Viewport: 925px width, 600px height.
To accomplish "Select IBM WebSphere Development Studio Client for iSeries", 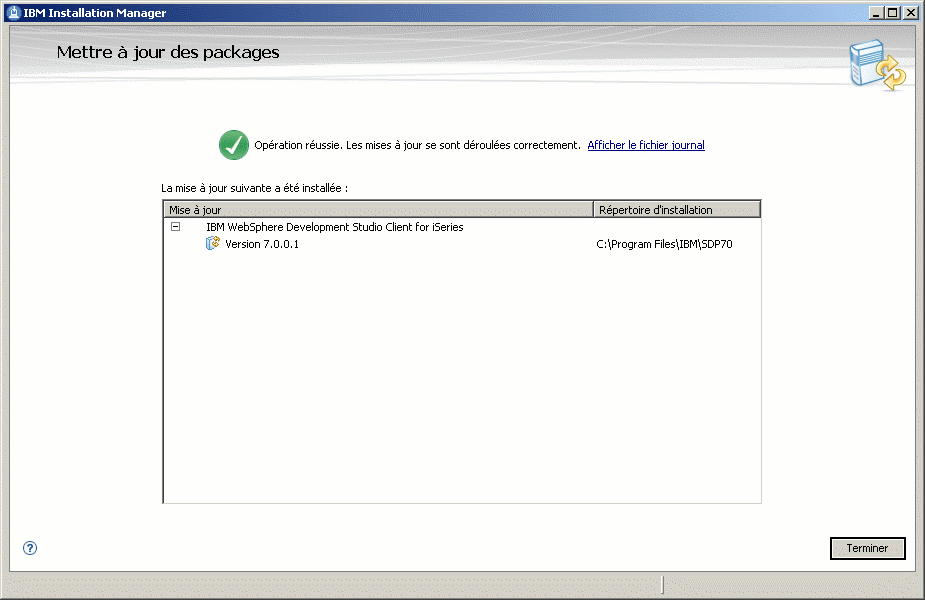I will point(334,227).
